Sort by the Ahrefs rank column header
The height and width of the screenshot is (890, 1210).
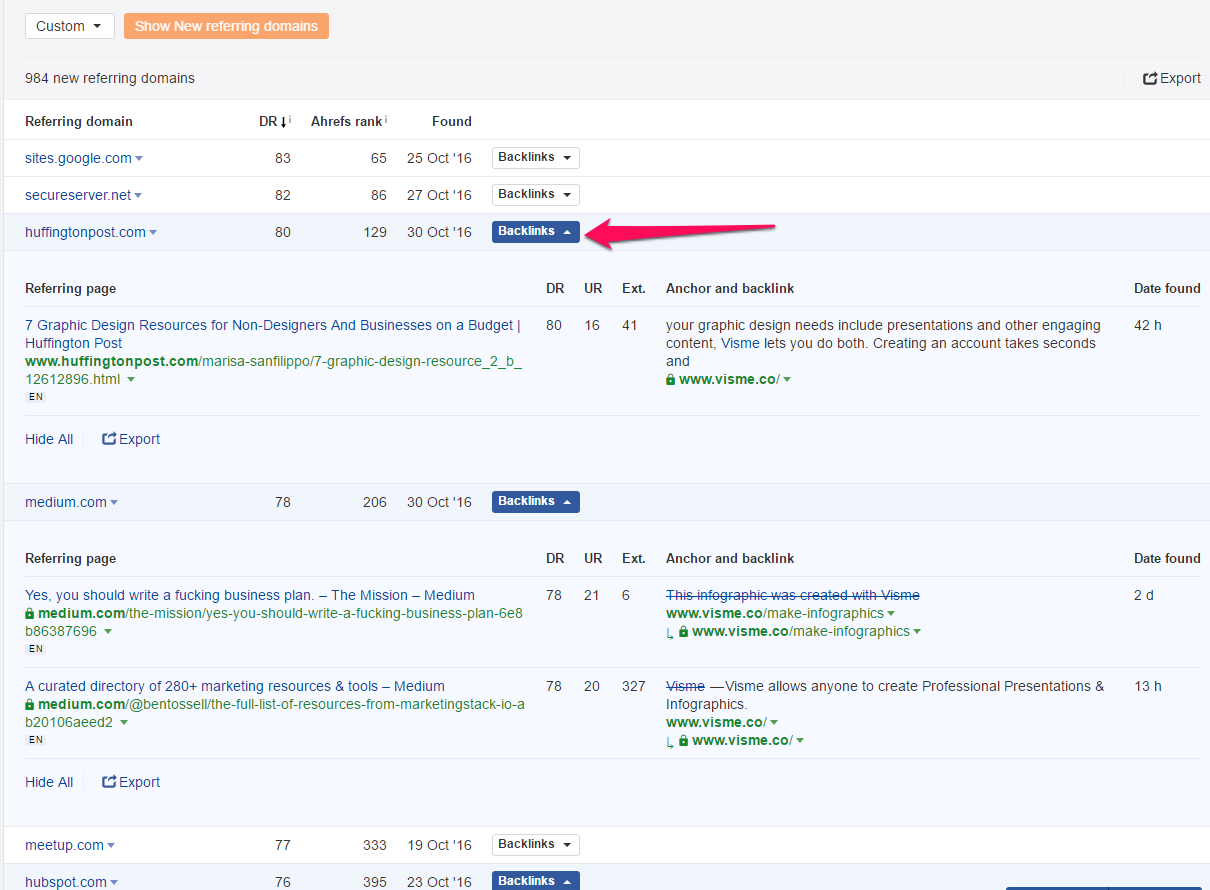click(346, 121)
